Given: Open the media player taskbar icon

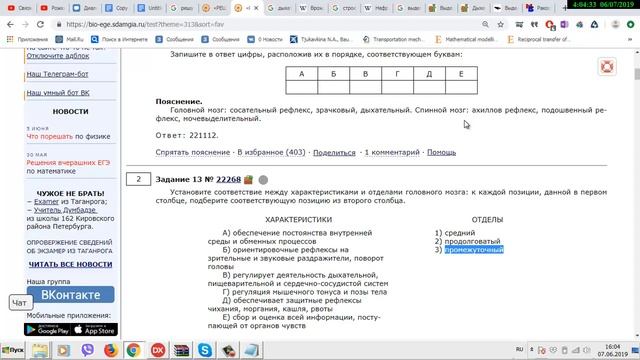Looking at the screenshot, I should (63, 350).
